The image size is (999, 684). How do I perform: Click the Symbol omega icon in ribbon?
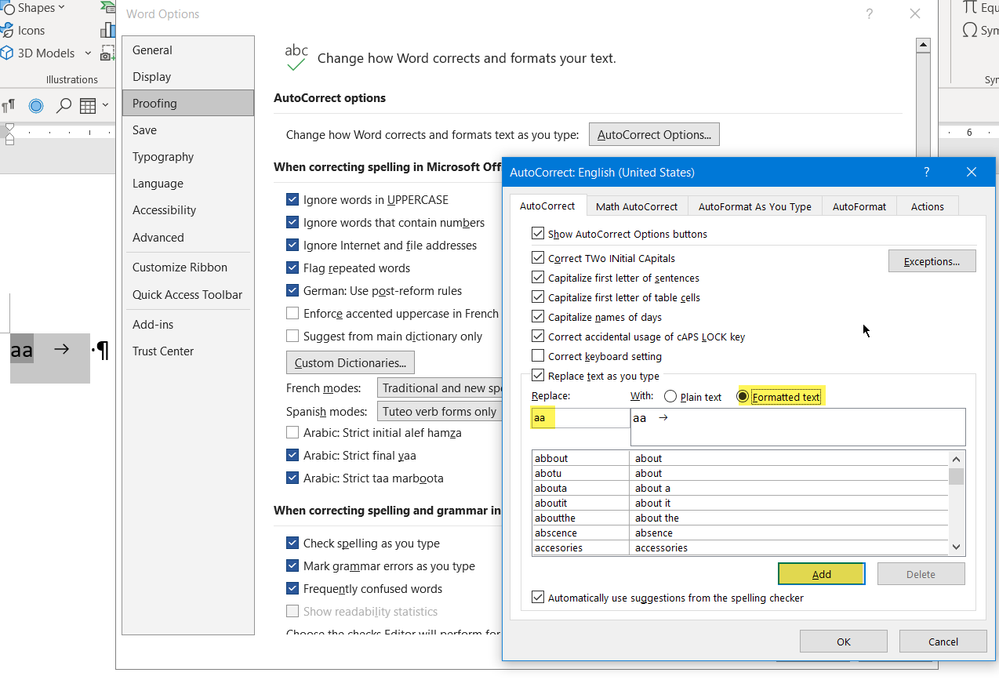pos(970,30)
